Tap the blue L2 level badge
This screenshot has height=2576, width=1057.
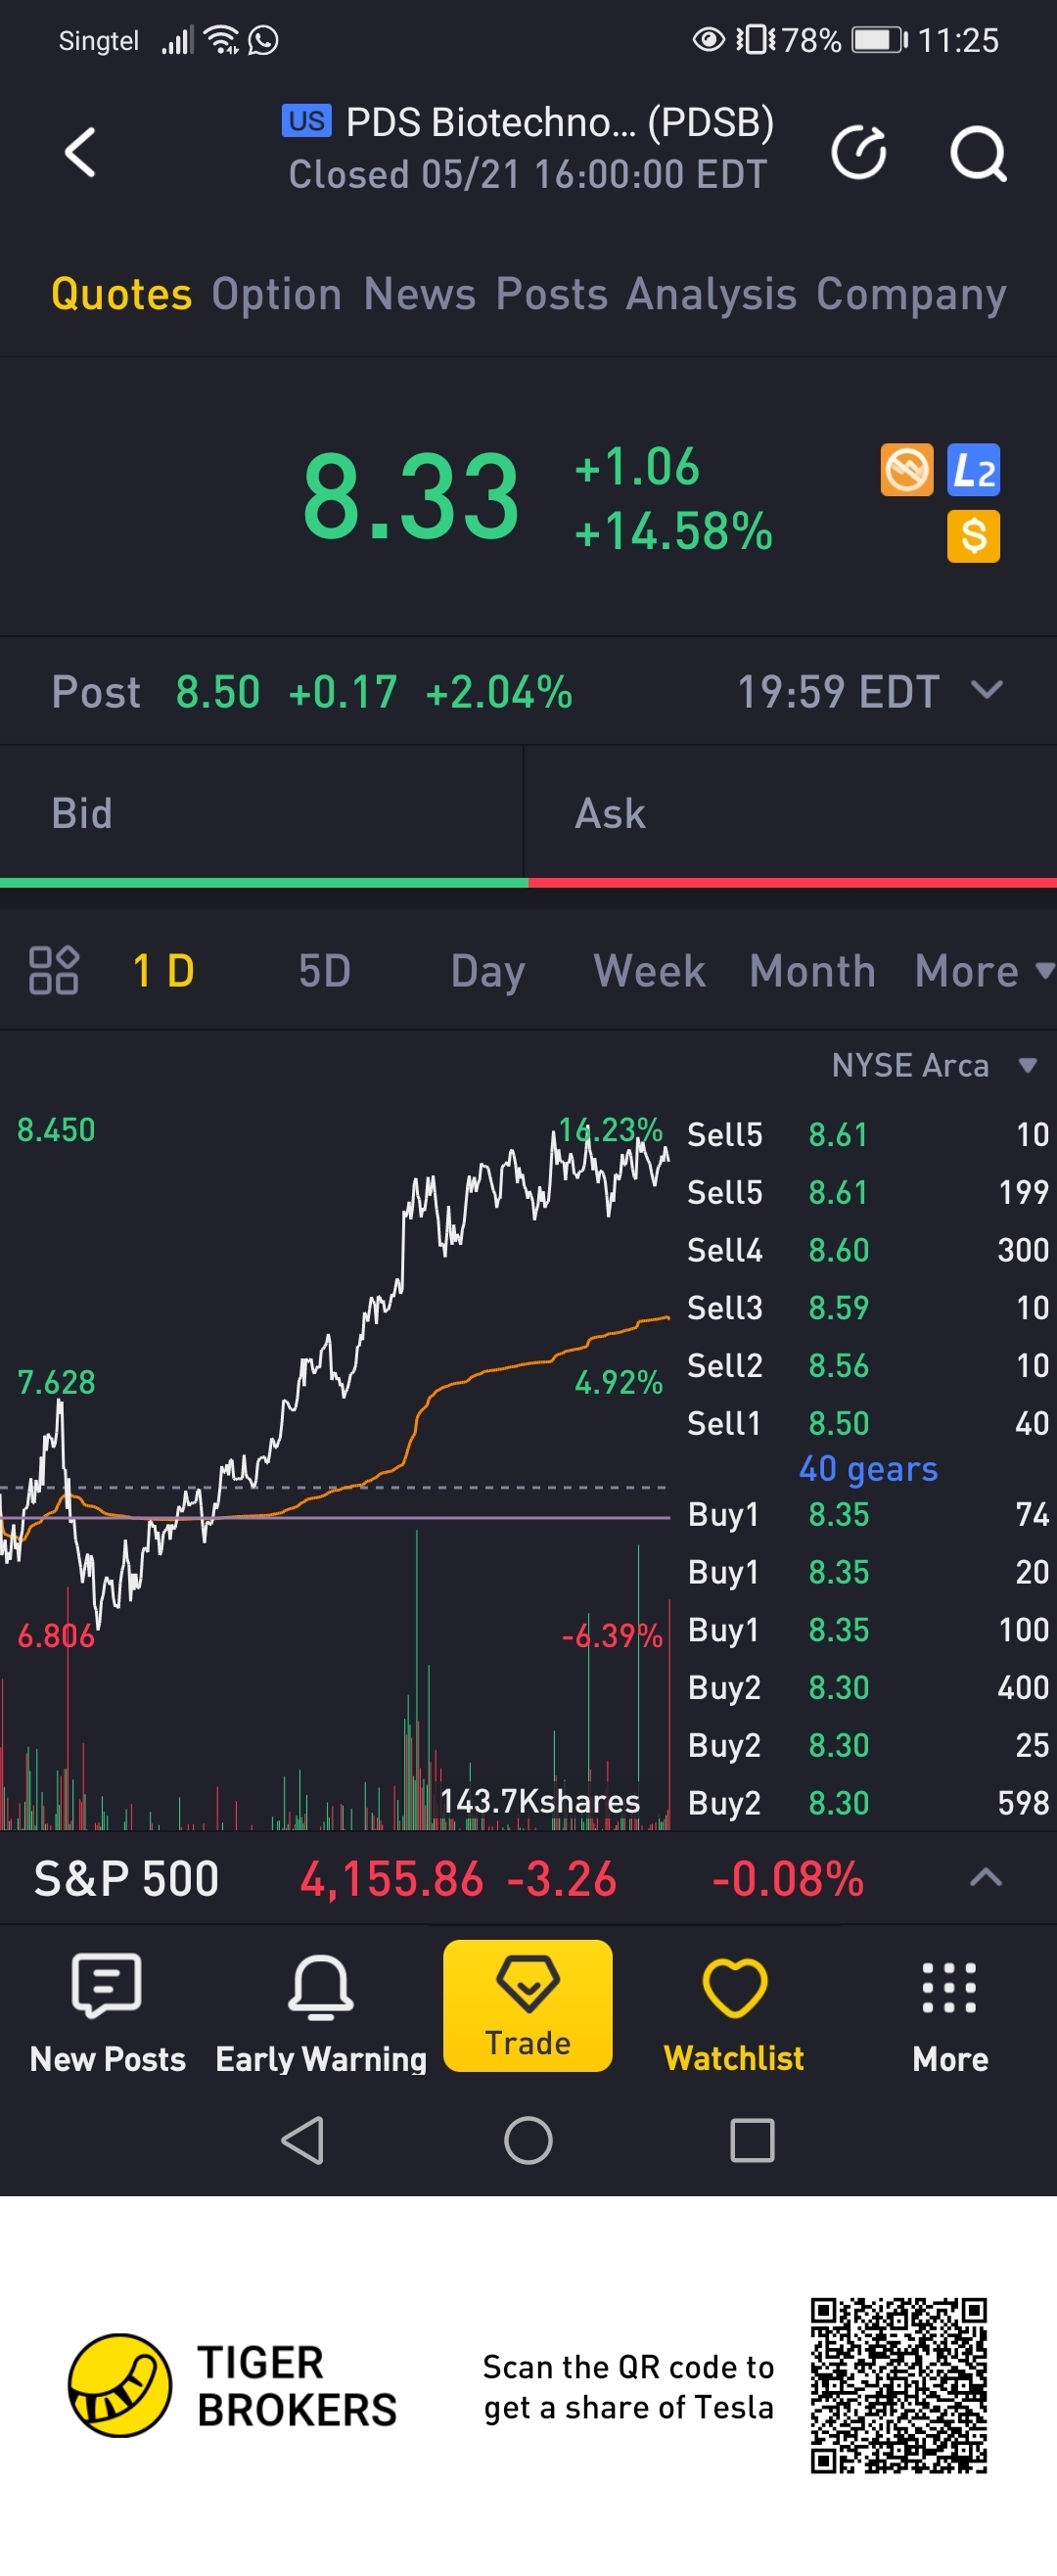pyautogui.click(x=973, y=470)
